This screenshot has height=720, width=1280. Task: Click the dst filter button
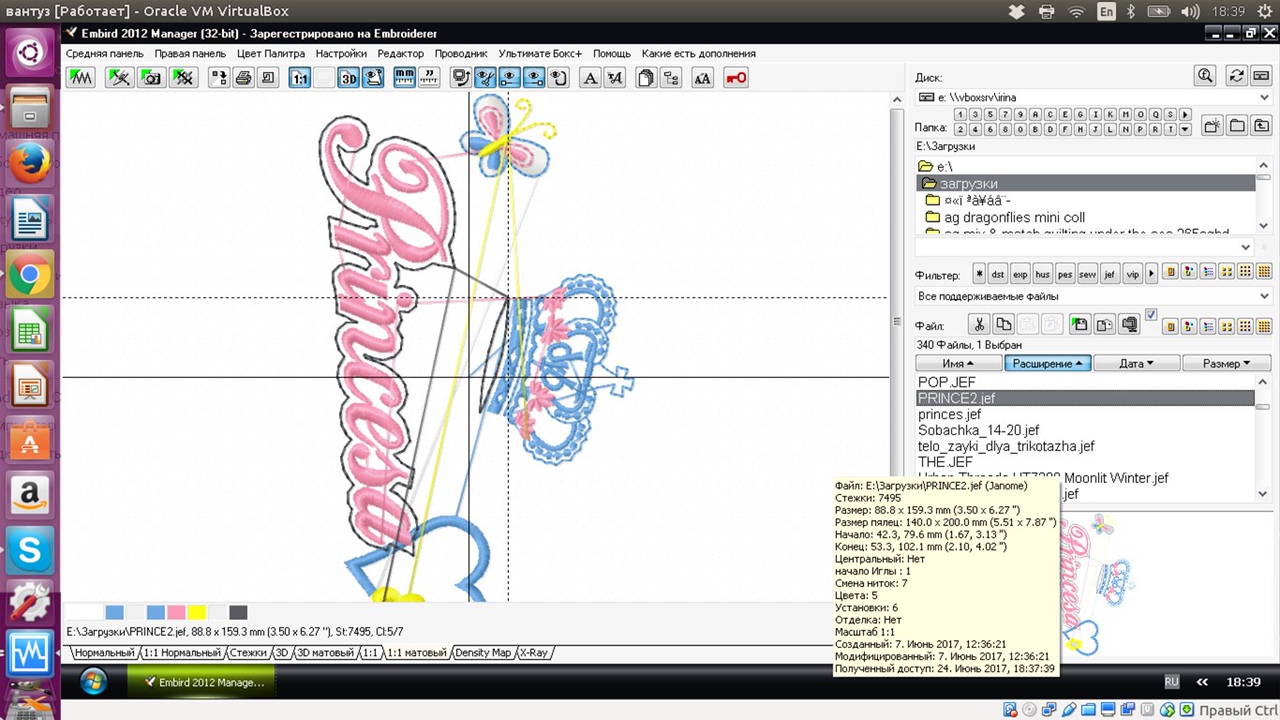click(x=998, y=274)
